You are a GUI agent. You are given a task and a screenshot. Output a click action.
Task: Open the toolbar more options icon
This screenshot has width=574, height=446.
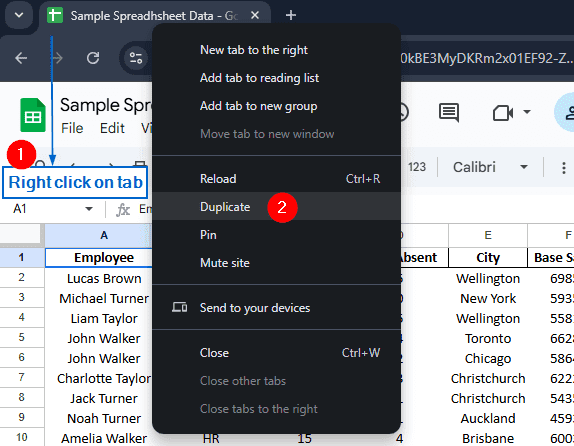click(x=563, y=167)
